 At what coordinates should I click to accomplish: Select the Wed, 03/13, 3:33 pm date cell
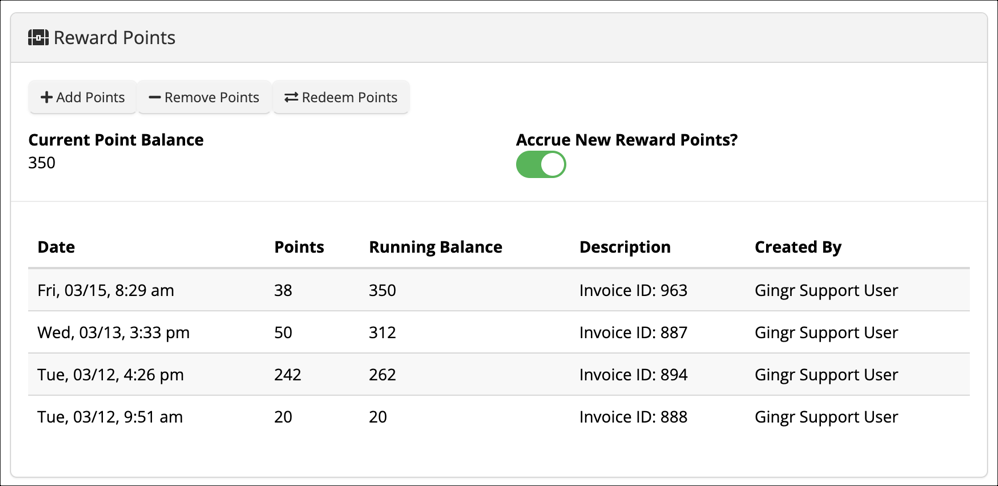coord(113,333)
